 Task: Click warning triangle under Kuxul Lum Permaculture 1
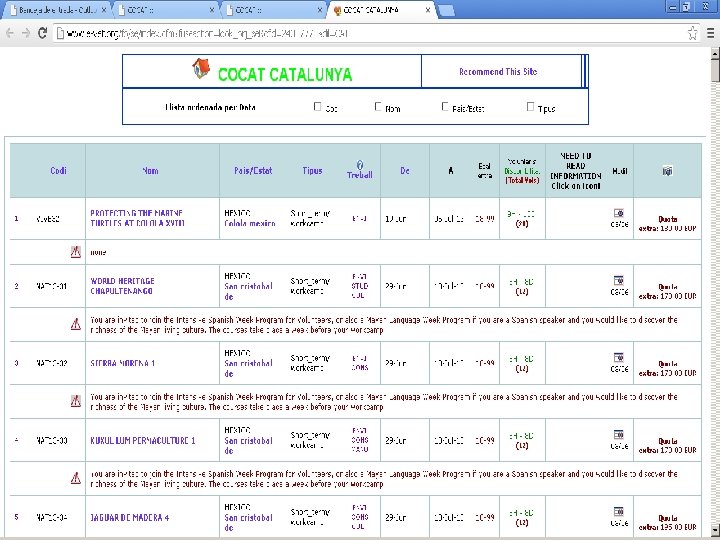click(76, 478)
